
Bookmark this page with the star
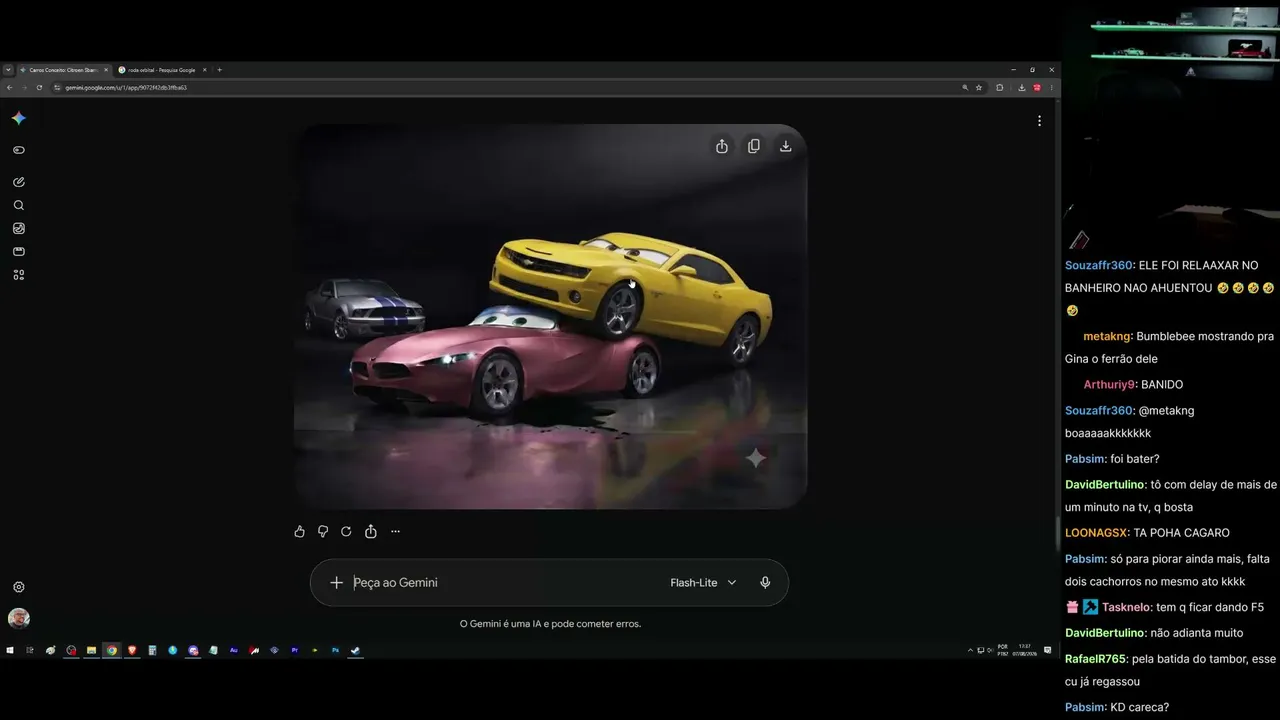[979, 87]
